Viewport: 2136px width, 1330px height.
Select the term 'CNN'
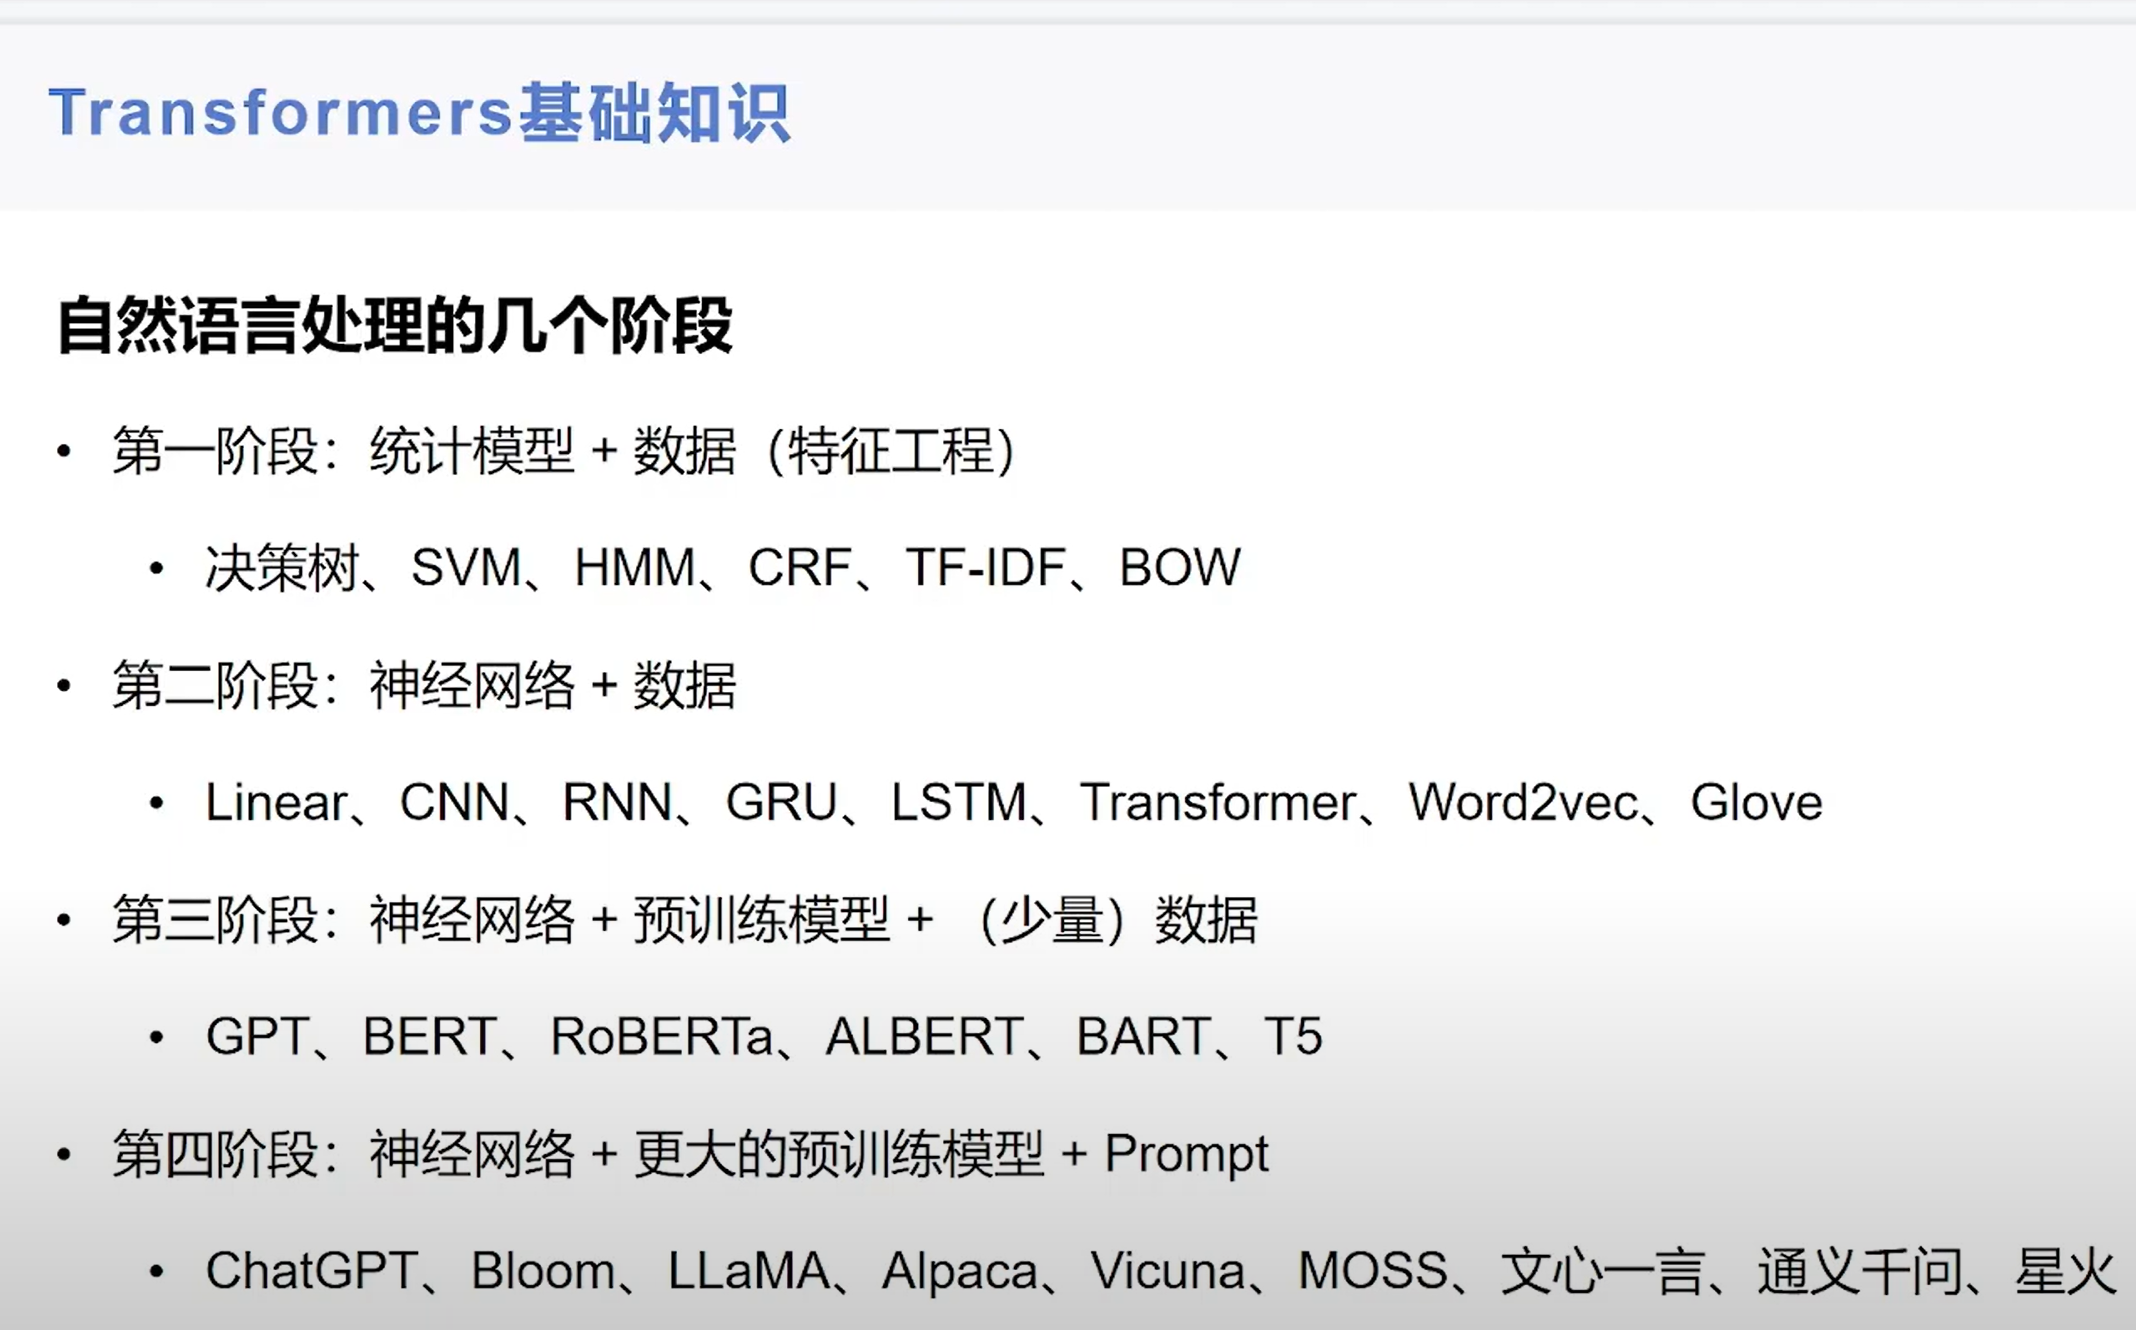(454, 802)
